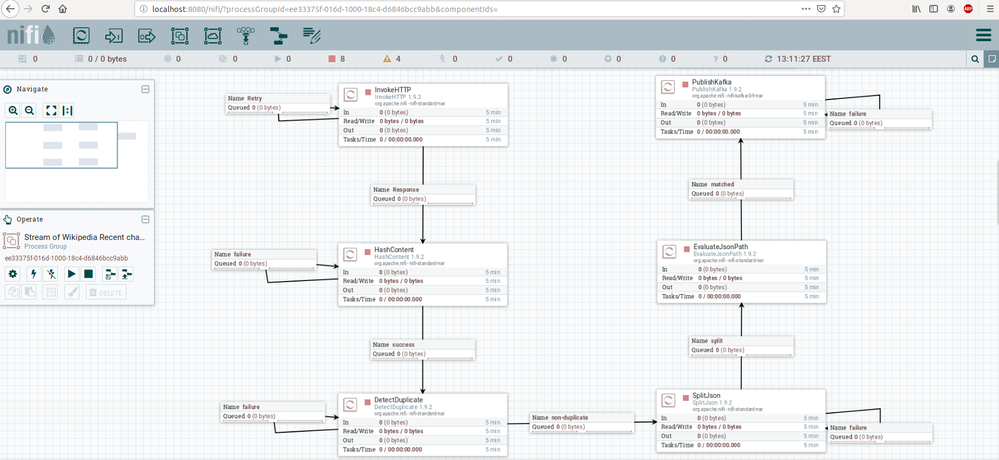Viewport: 999px width, 460px height.
Task: Collapse the Operate panel
Action: tap(145, 219)
